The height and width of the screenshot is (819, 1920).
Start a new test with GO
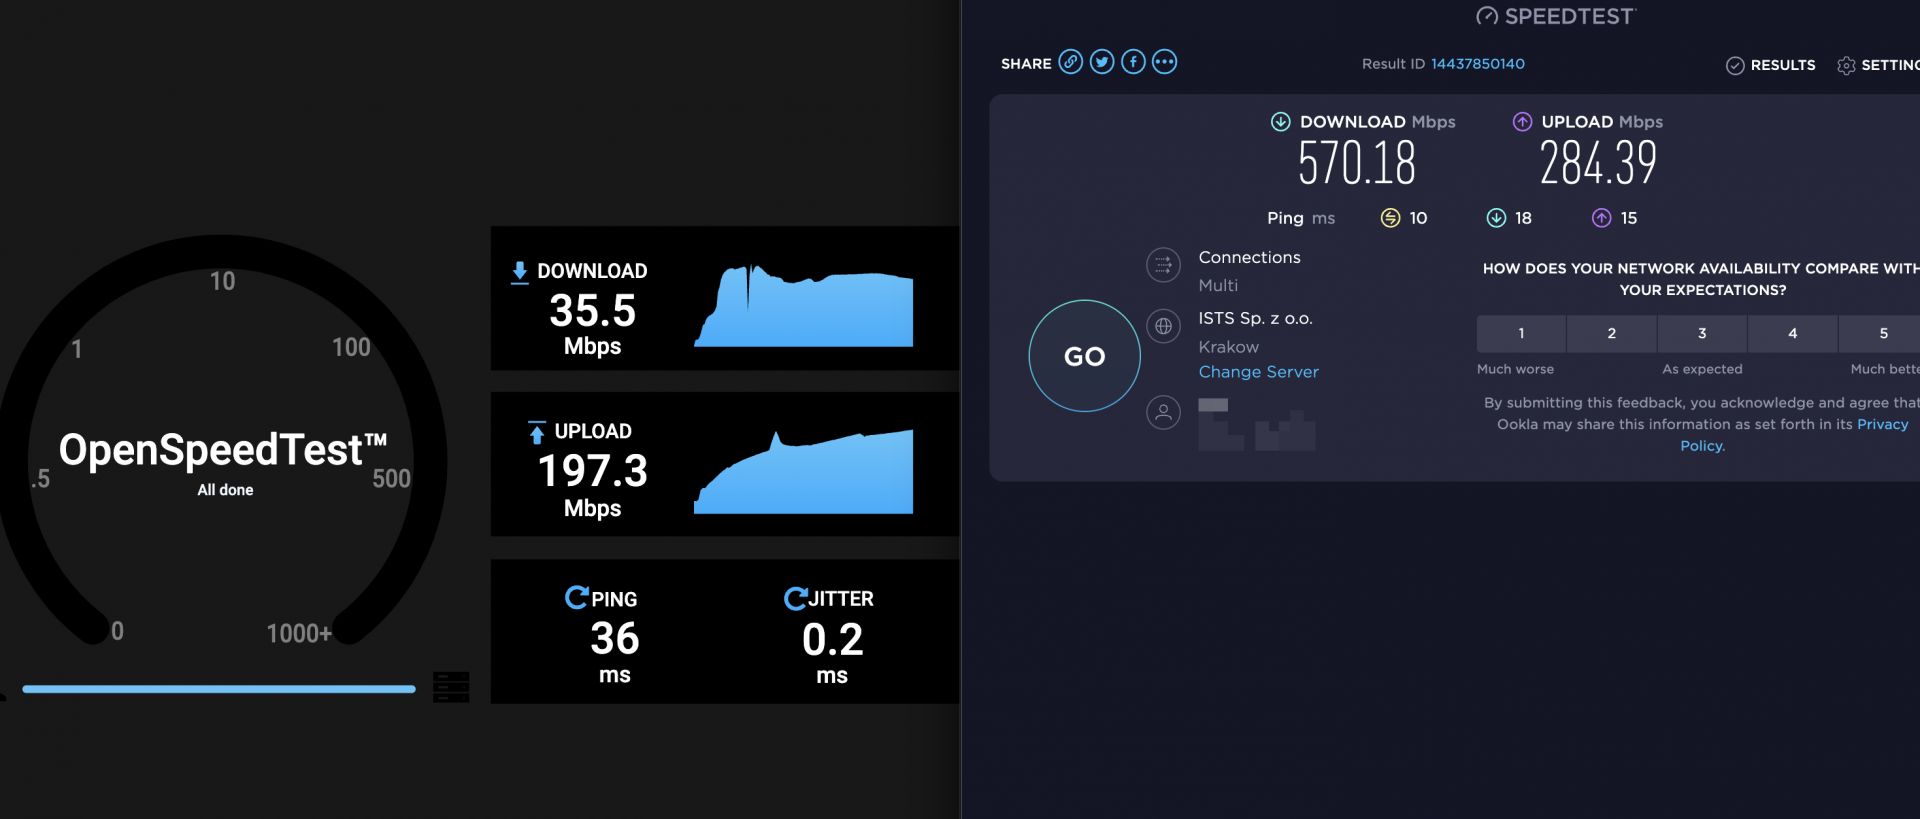pyautogui.click(x=1085, y=356)
